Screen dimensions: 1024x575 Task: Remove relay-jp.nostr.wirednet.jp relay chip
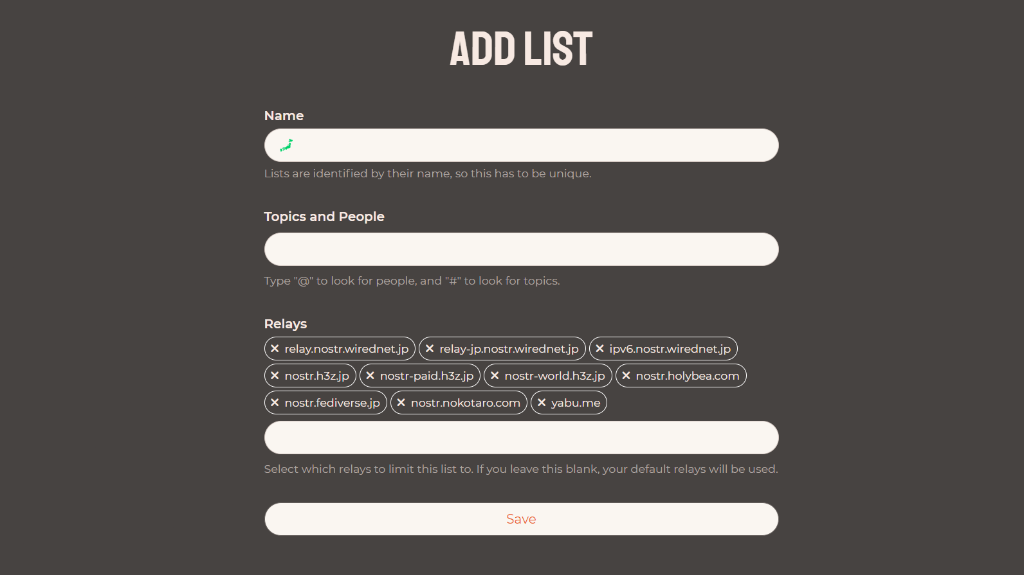click(429, 349)
